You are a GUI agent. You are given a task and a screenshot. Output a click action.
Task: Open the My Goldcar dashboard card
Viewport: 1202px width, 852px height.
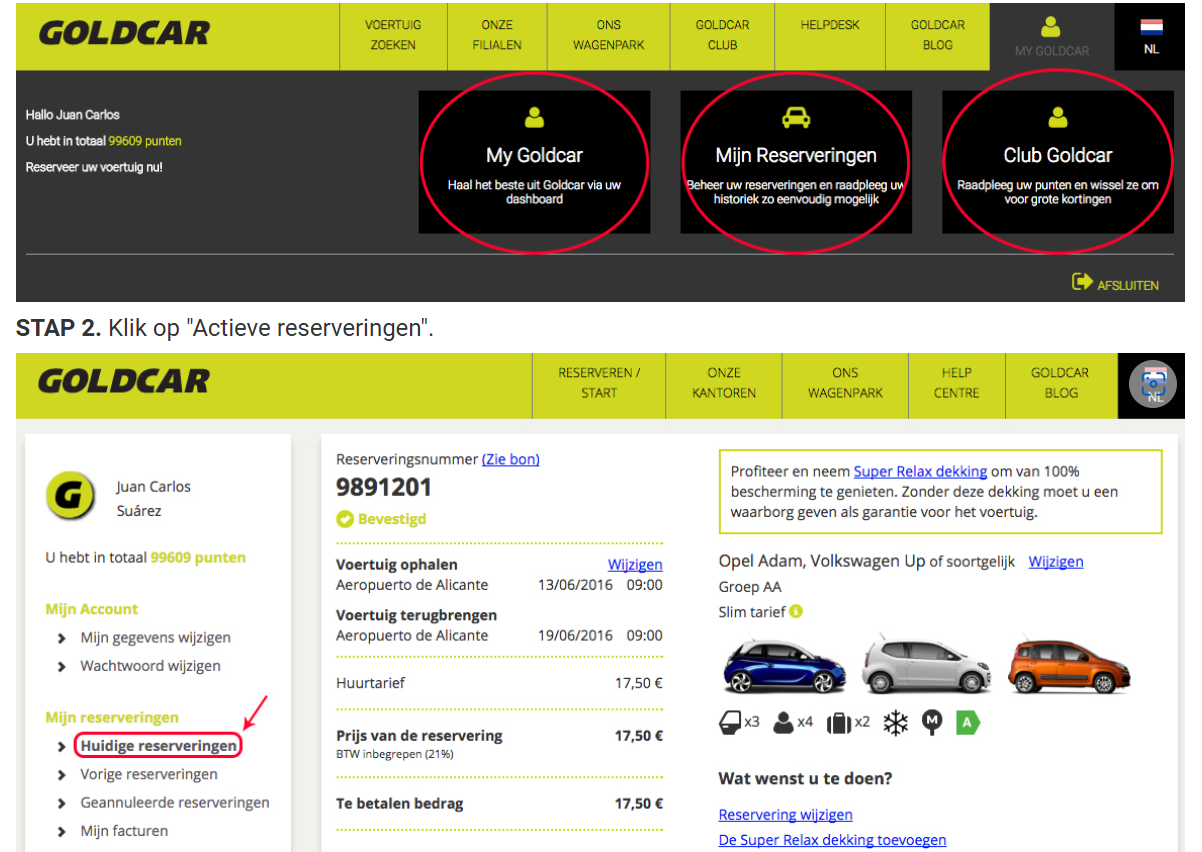click(534, 162)
